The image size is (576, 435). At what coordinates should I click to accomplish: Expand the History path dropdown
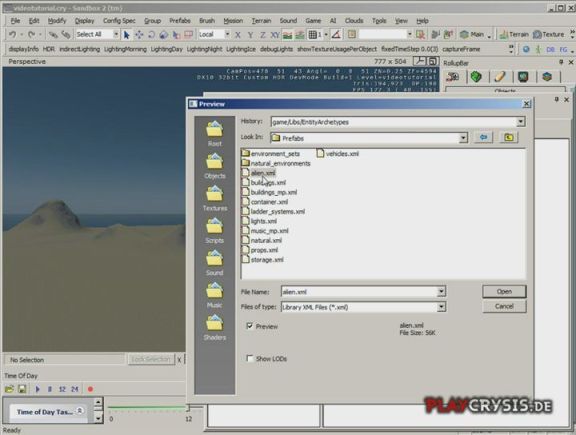[x=521, y=122]
